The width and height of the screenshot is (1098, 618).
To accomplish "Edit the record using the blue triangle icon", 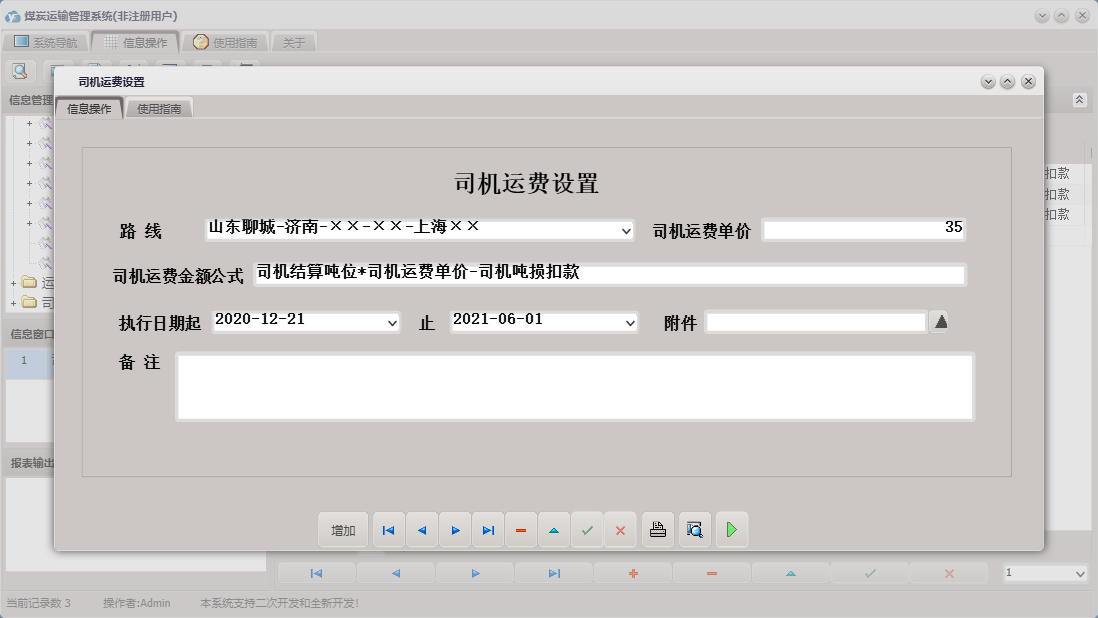I will [554, 530].
